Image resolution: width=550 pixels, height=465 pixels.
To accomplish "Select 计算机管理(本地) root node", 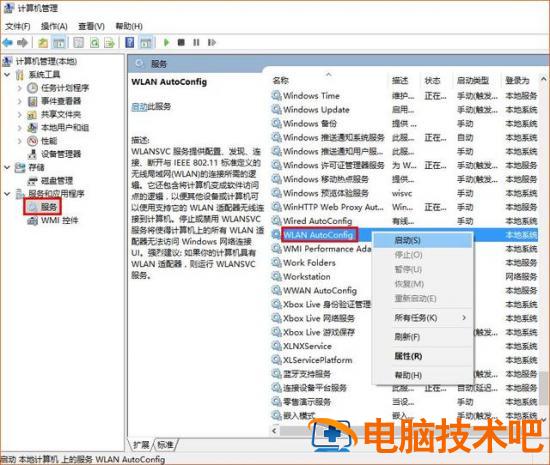I will [x=40, y=62].
